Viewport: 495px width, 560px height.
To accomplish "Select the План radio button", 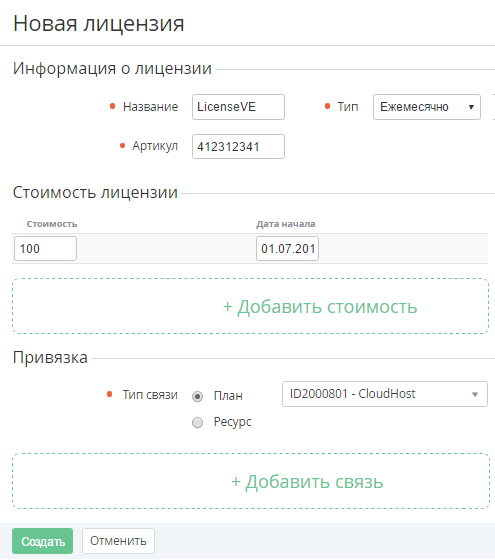I will click(198, 396).
